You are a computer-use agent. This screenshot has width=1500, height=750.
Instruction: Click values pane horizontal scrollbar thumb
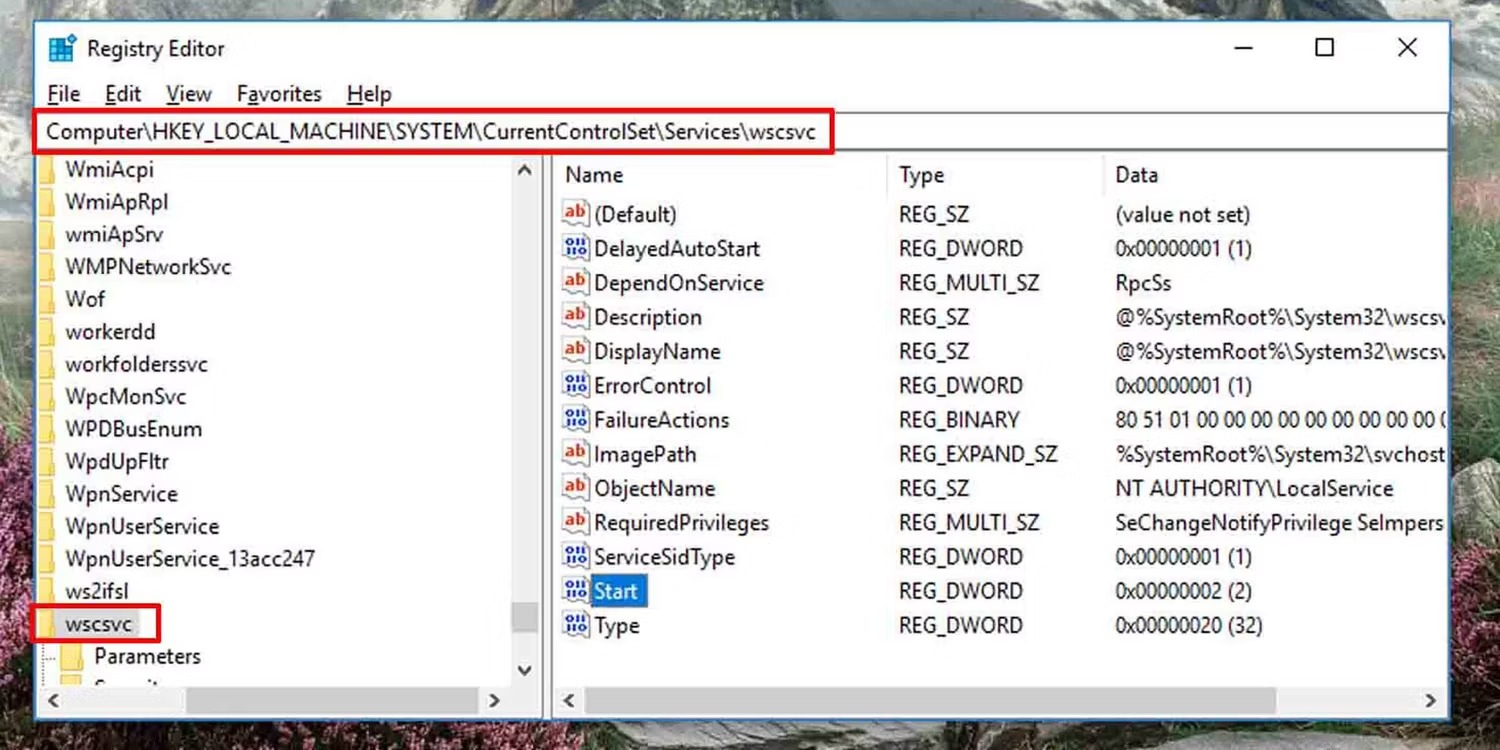coord(931,701)
